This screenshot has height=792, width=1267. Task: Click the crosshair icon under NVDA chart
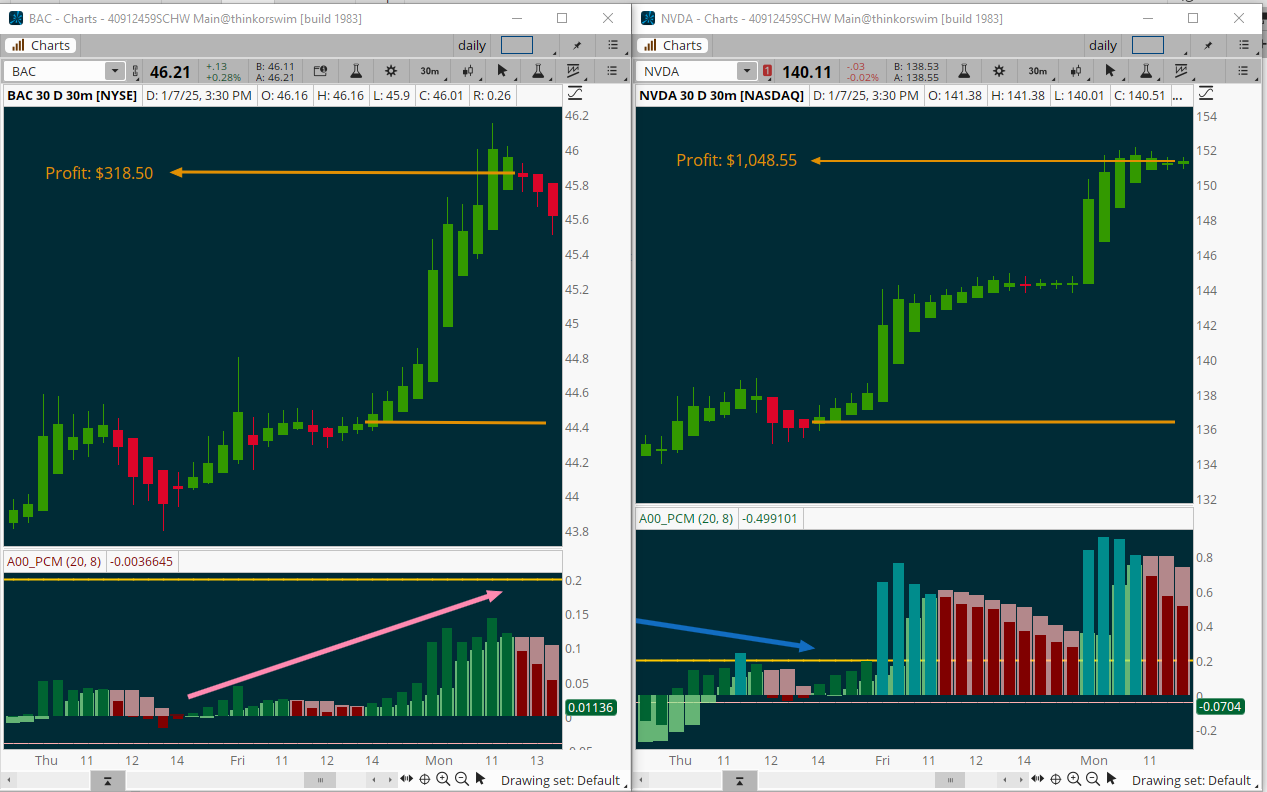coord(1056,779)
